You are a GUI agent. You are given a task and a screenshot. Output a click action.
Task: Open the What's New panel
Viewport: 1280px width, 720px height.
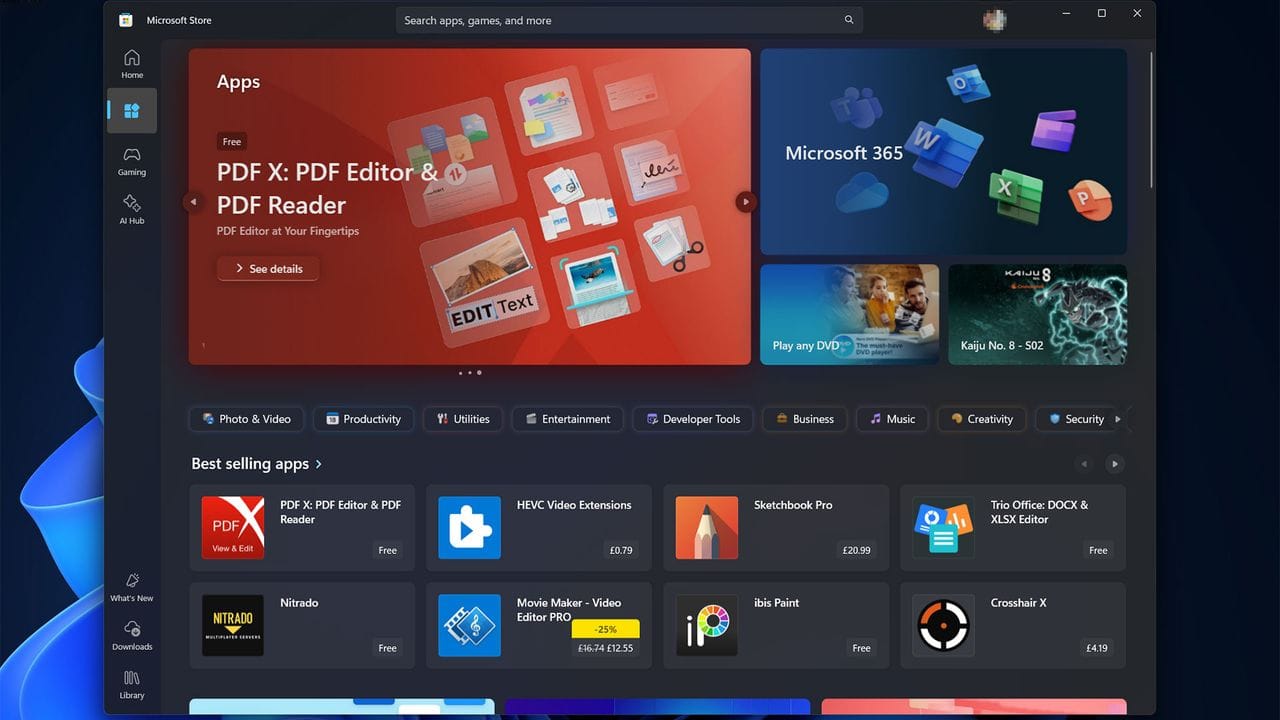click(x=131, y=589)
